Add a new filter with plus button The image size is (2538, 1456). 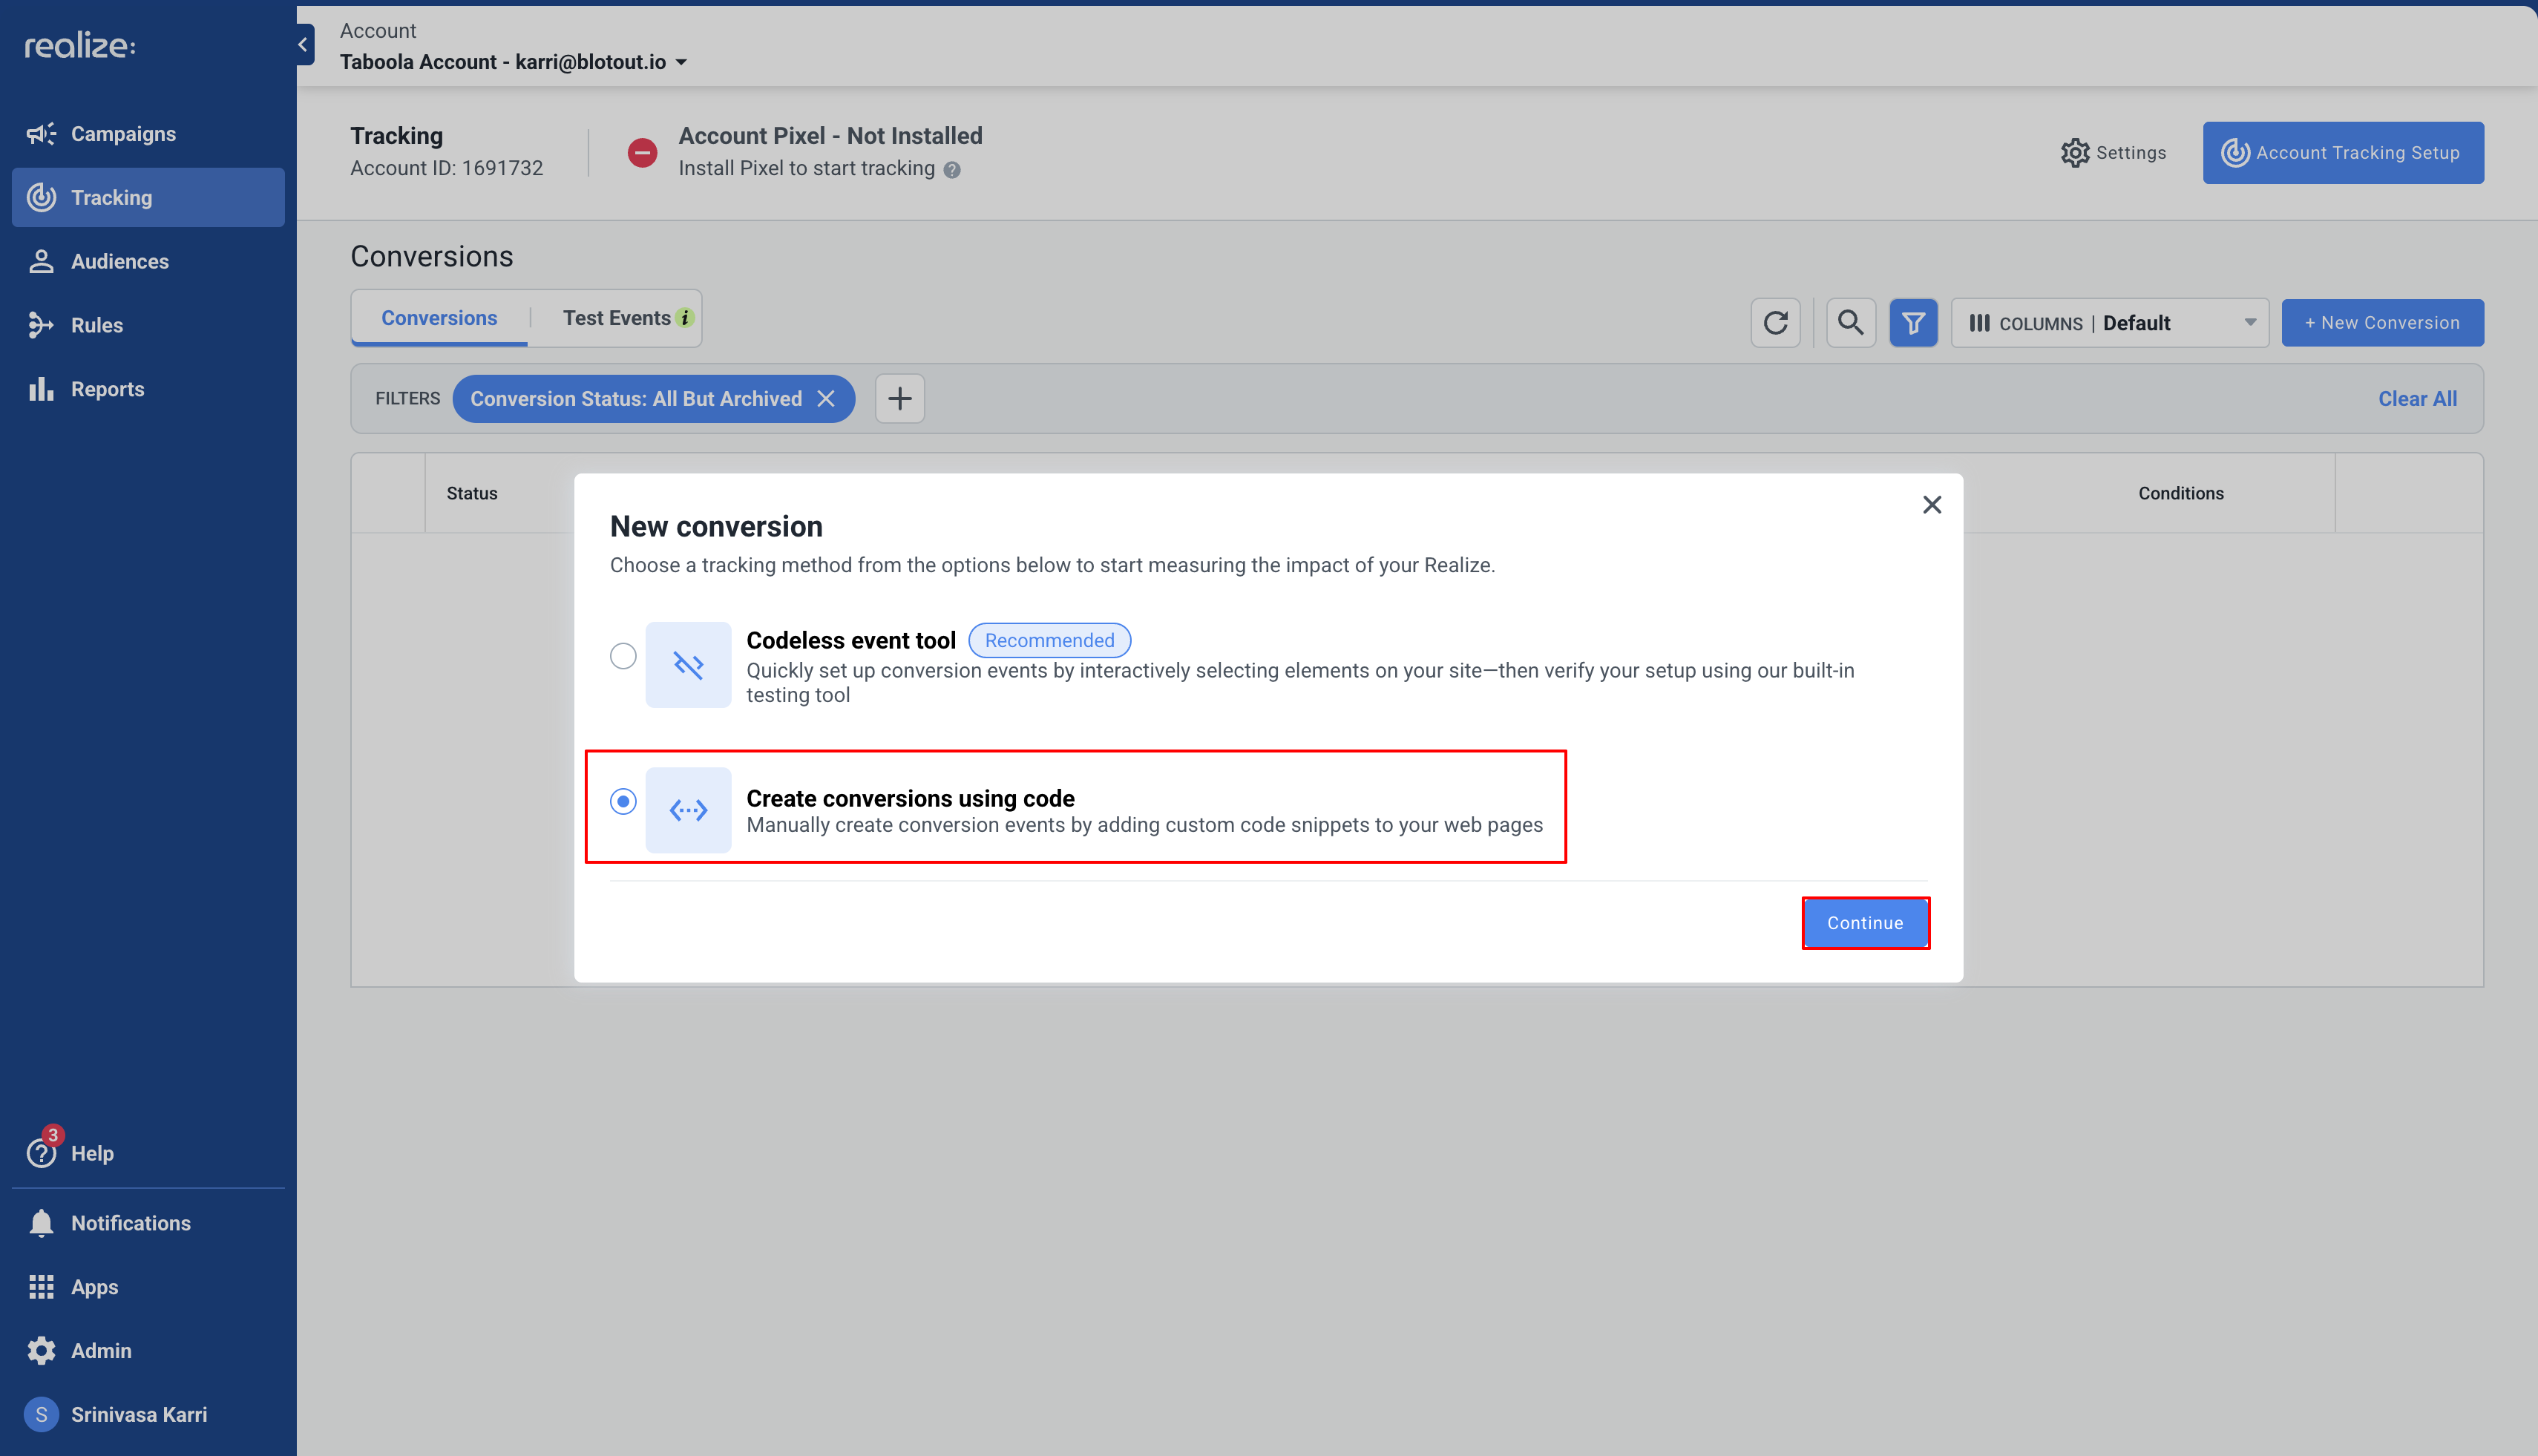tap(899, 399)
